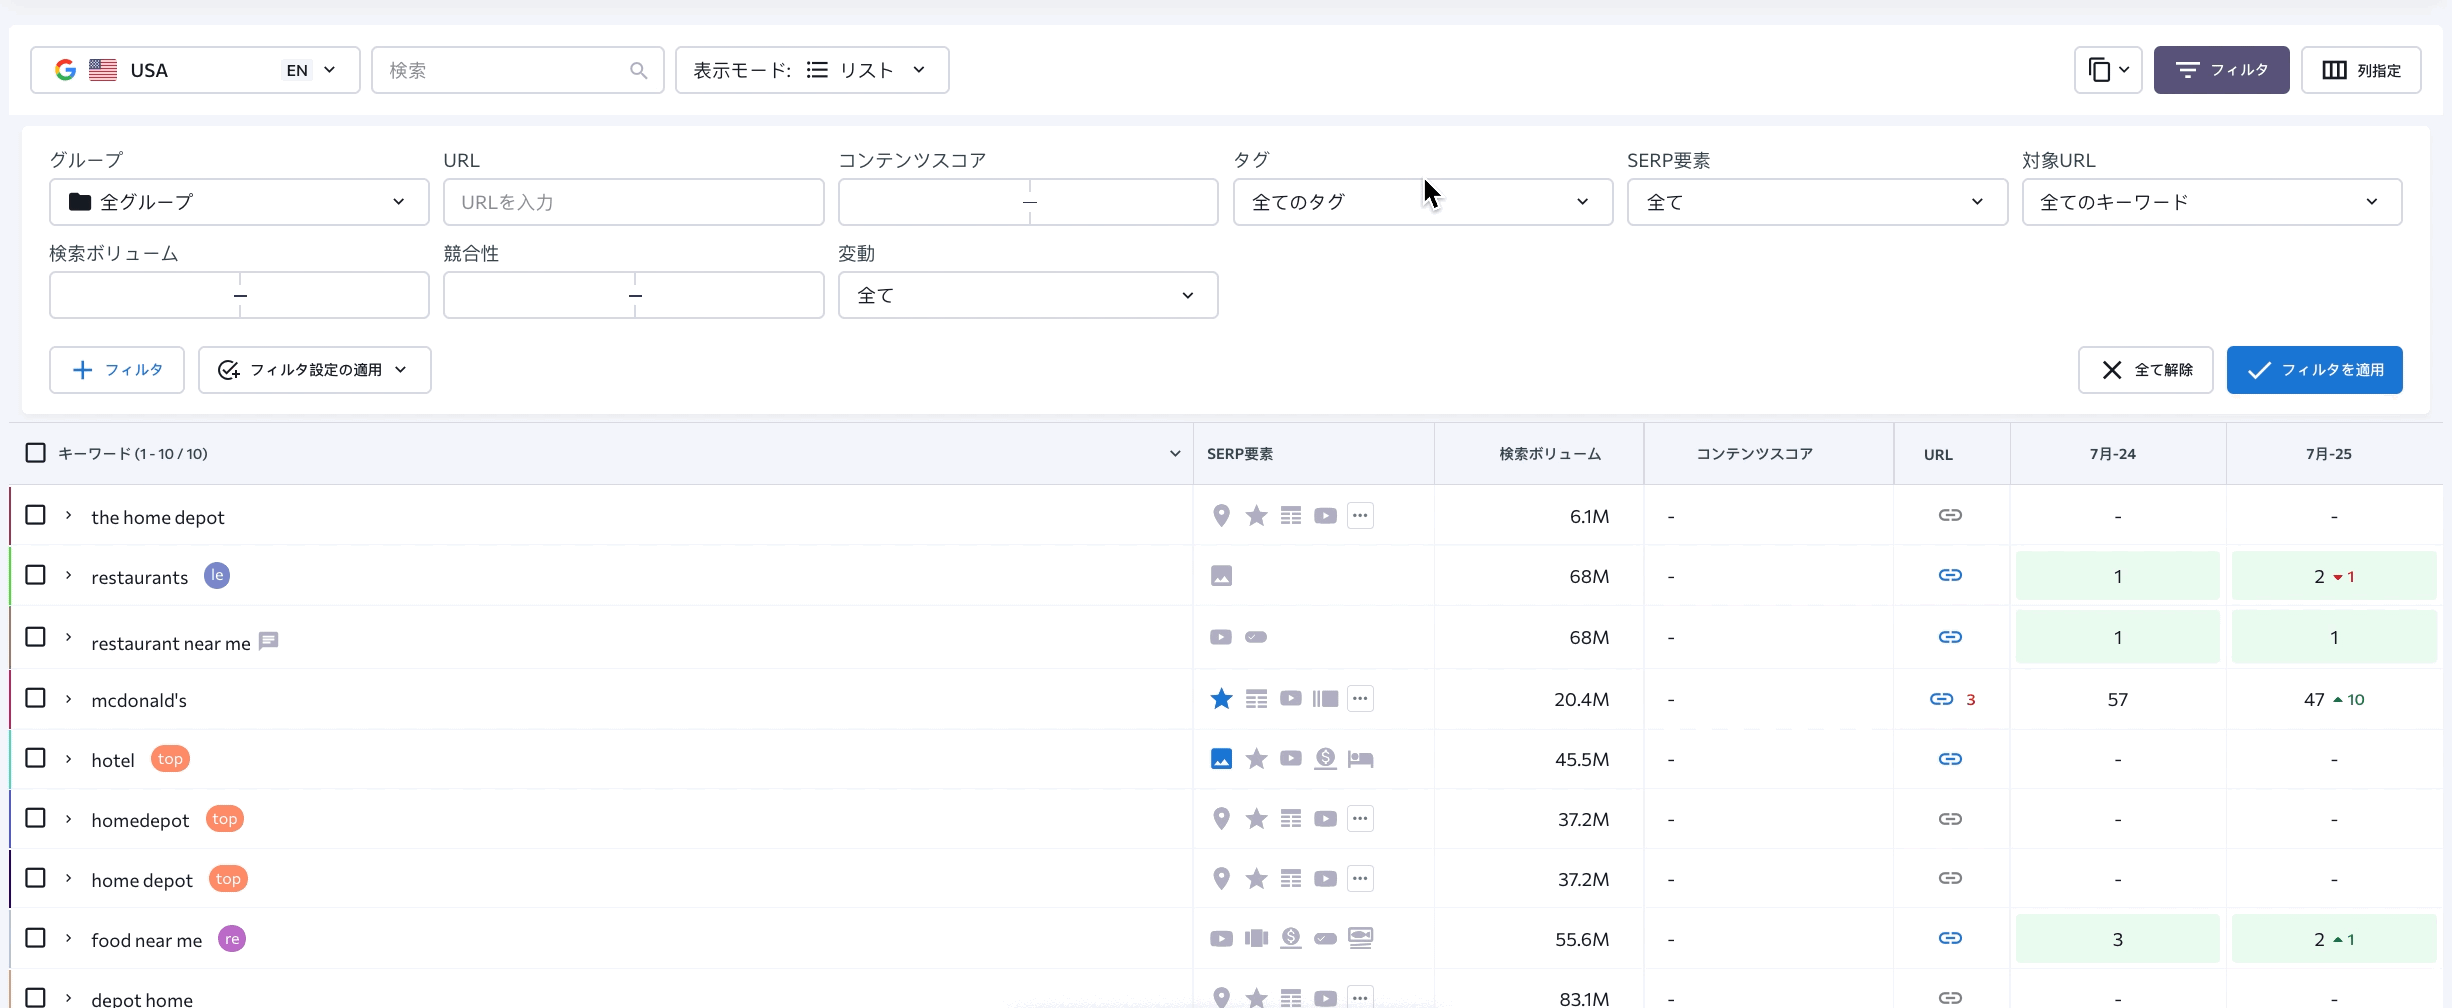Tick the checkbox for food near me

point(36,938)
